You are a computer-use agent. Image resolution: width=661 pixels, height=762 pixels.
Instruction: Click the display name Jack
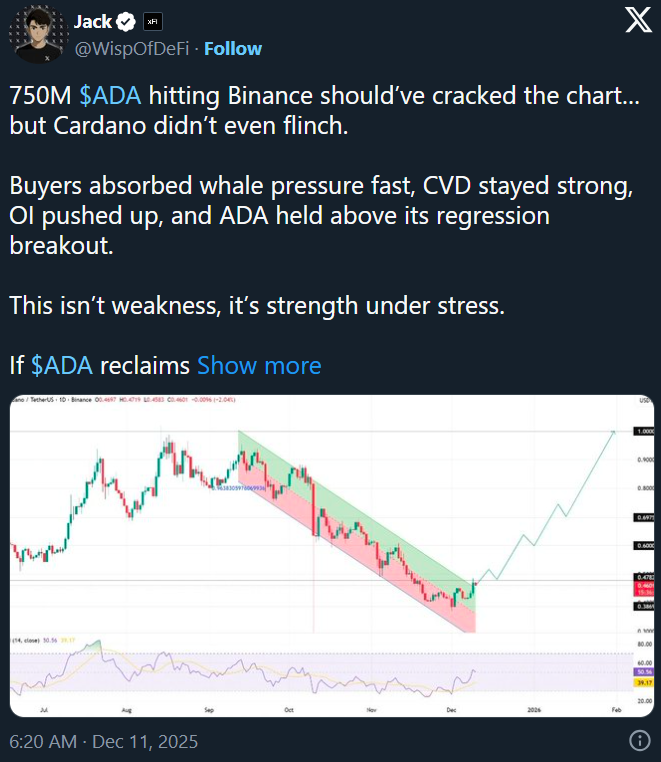(93, 21)
